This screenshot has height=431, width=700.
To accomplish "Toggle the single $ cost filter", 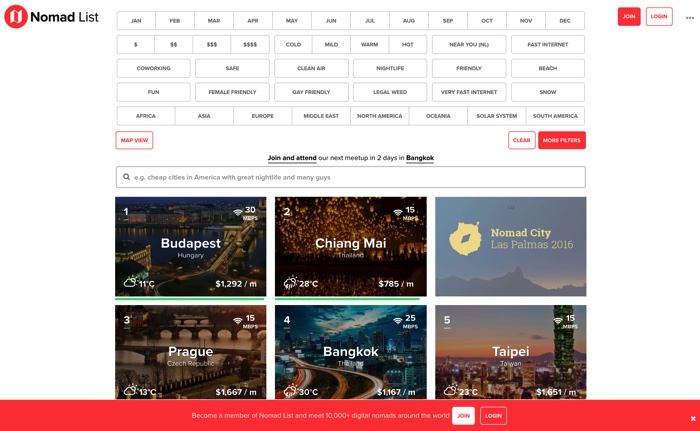I will (136, 44).
